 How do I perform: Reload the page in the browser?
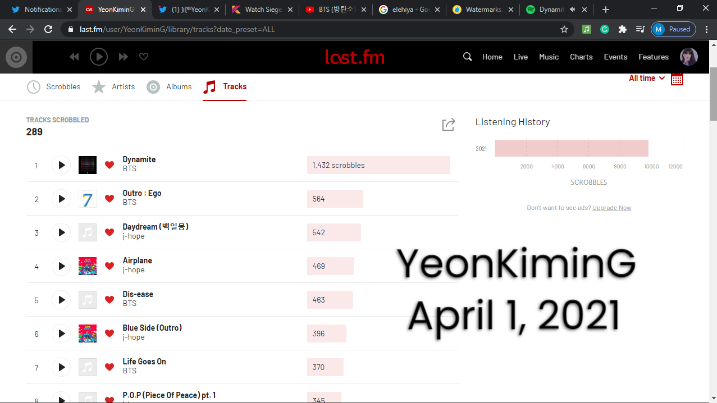point(48,29)
